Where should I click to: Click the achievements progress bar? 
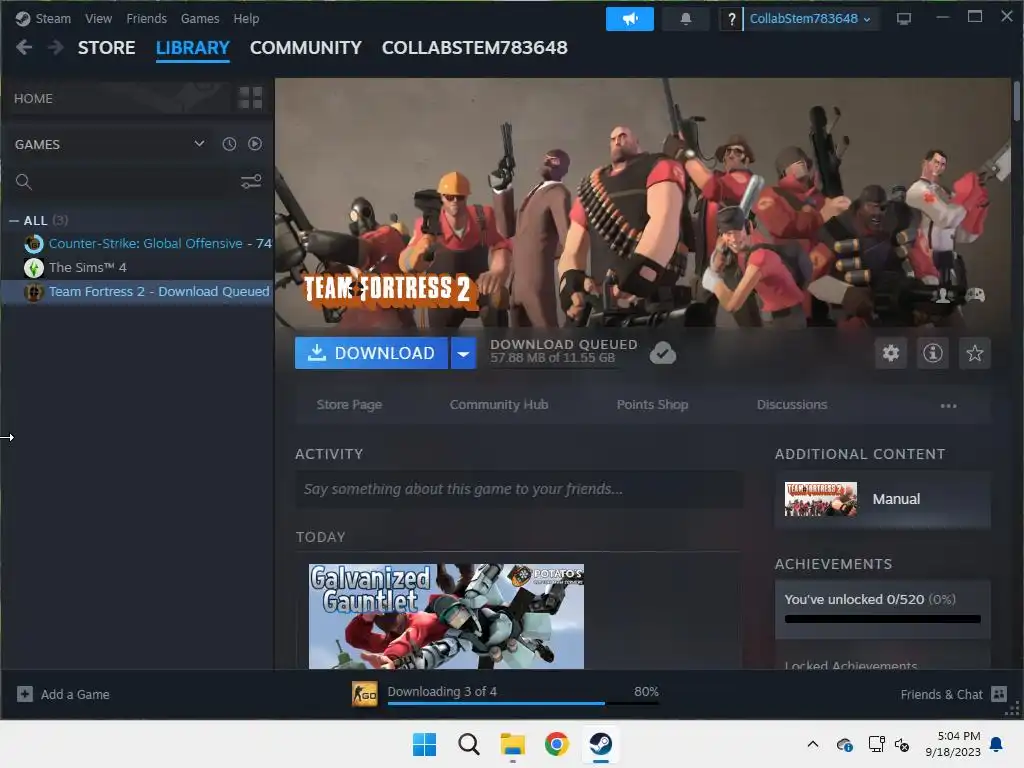[x=882, y=619]
